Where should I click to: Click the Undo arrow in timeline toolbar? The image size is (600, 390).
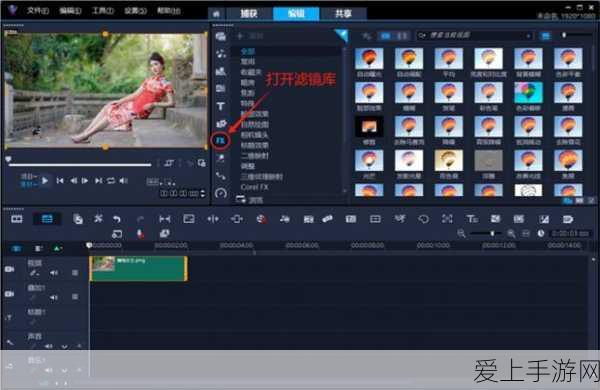(x=117, y=219)
